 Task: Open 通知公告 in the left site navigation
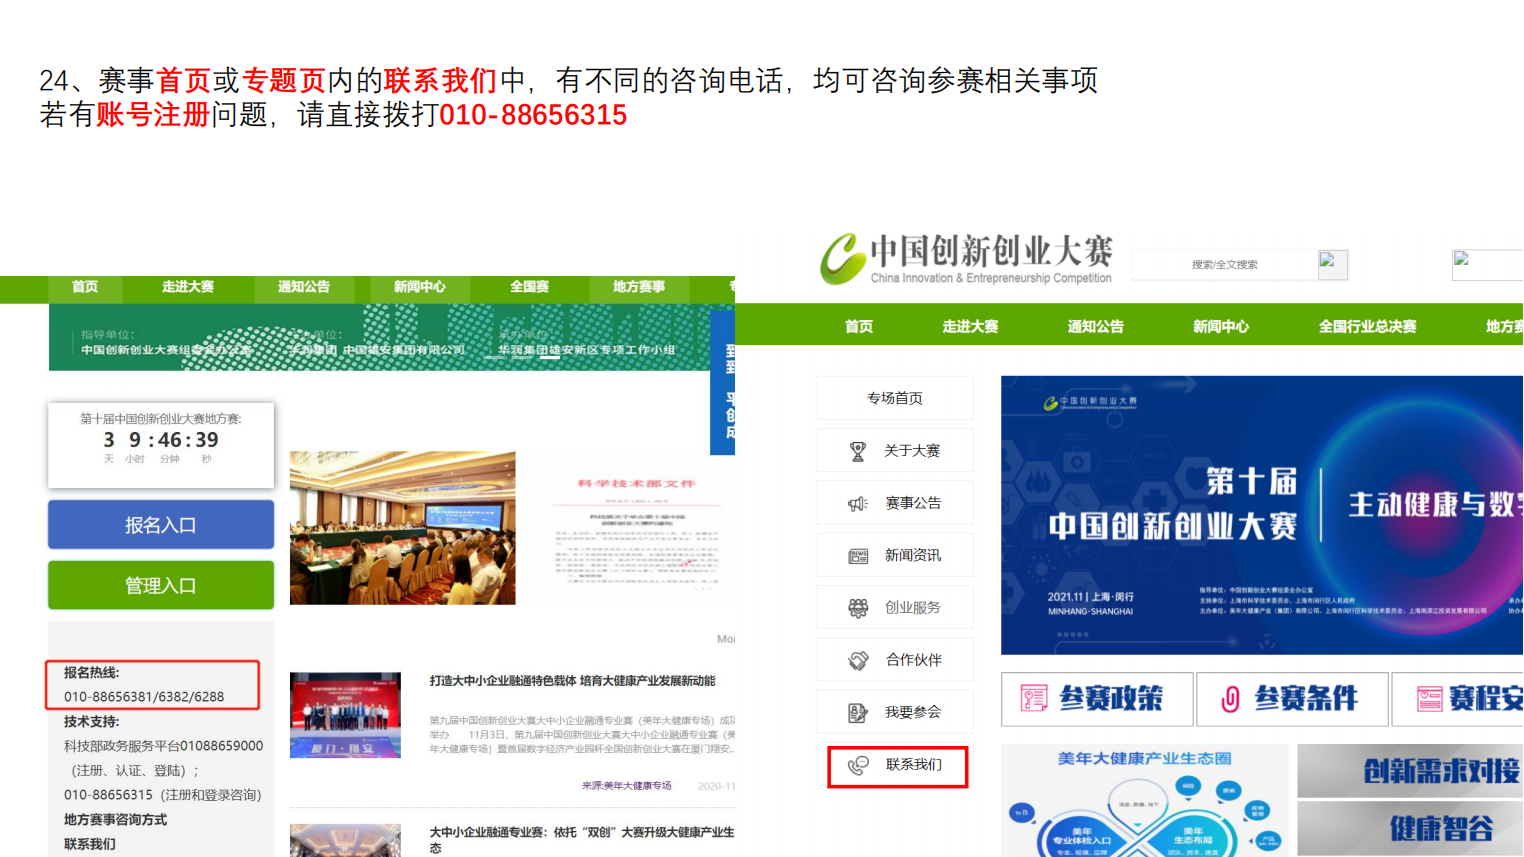304,287
